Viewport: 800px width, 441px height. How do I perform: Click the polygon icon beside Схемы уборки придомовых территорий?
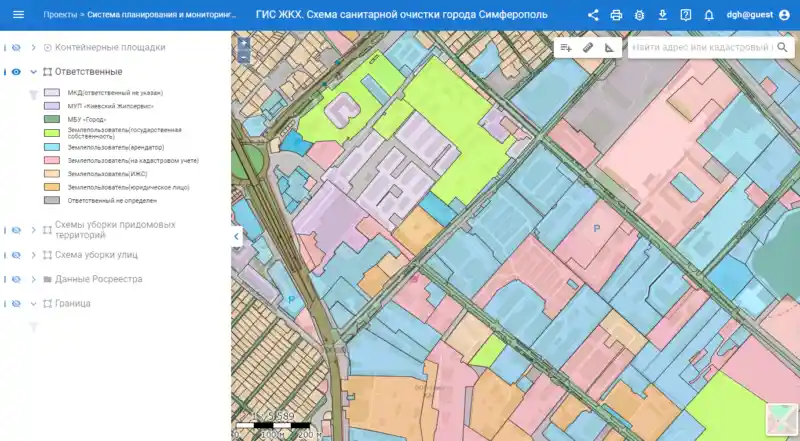[47, 230]
